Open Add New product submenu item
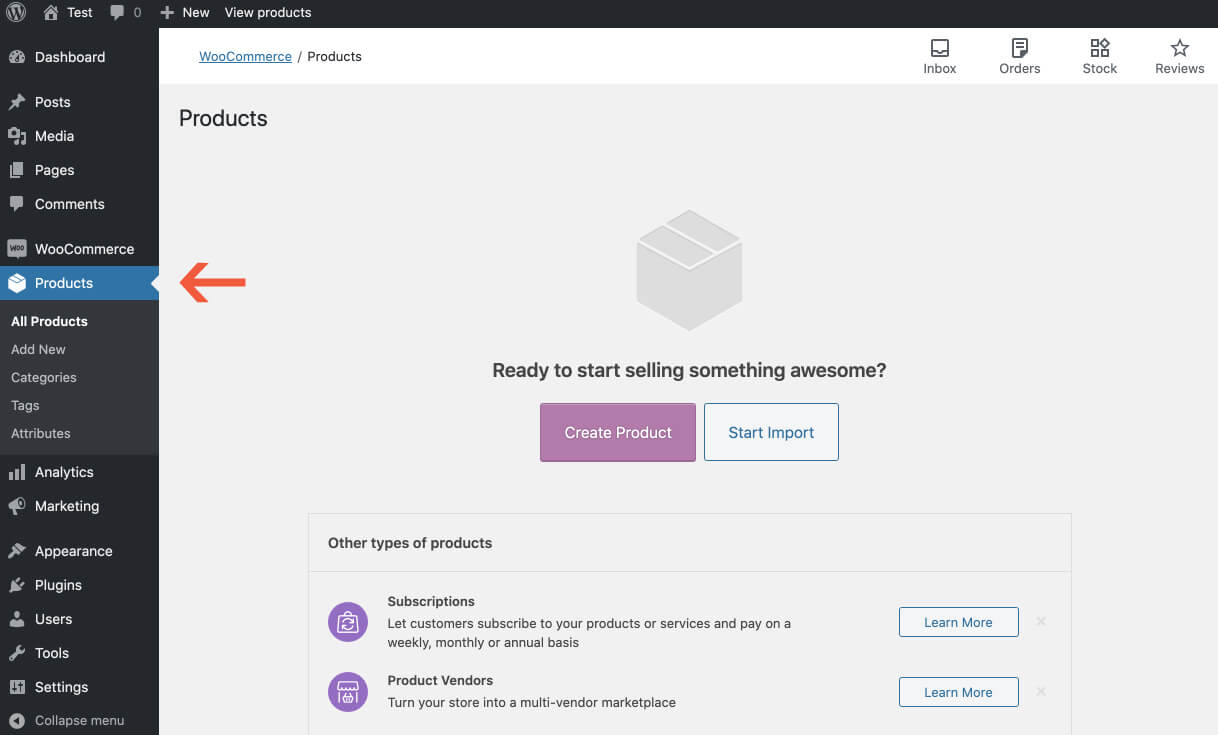 click(x=38, y=349)
